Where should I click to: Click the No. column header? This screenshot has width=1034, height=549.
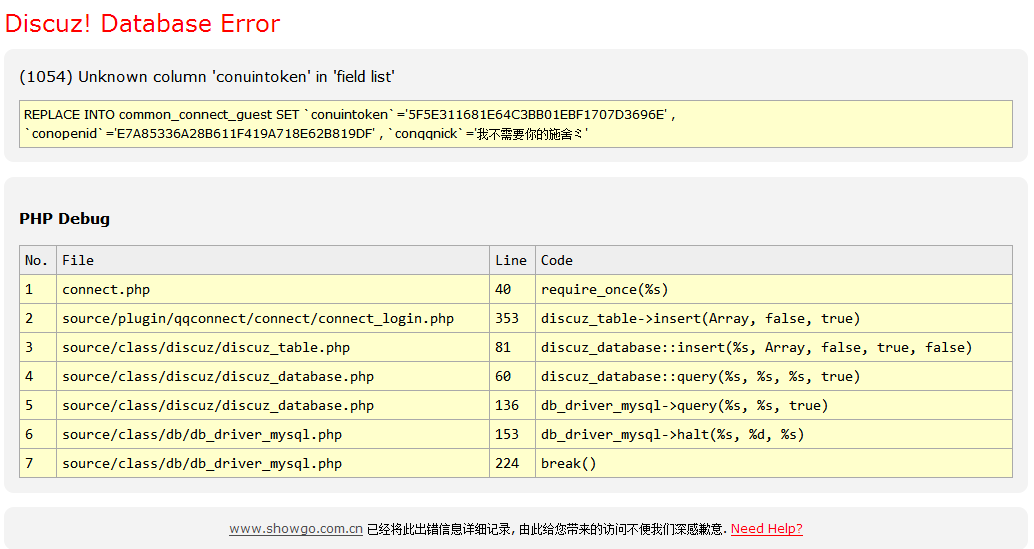(38, 260)
